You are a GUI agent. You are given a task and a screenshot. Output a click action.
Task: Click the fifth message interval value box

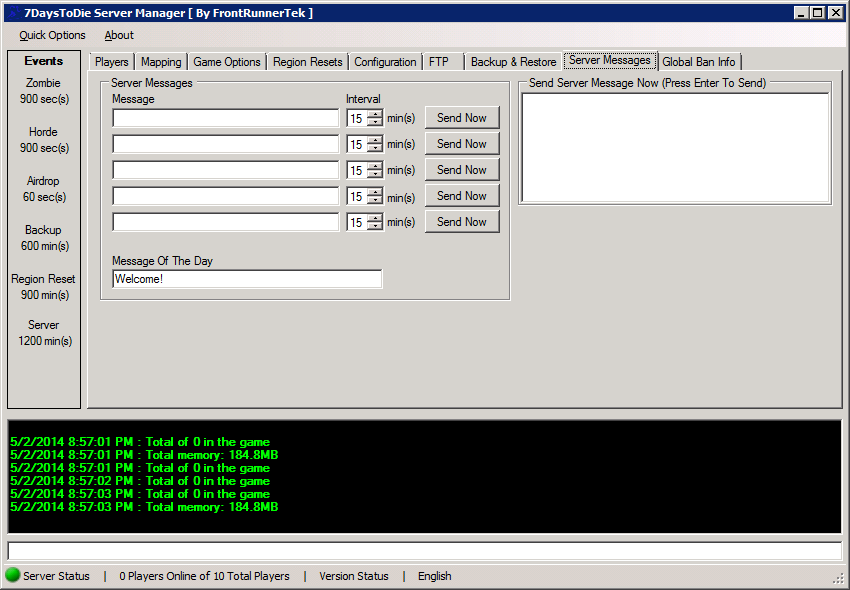(x=357, y=222)
